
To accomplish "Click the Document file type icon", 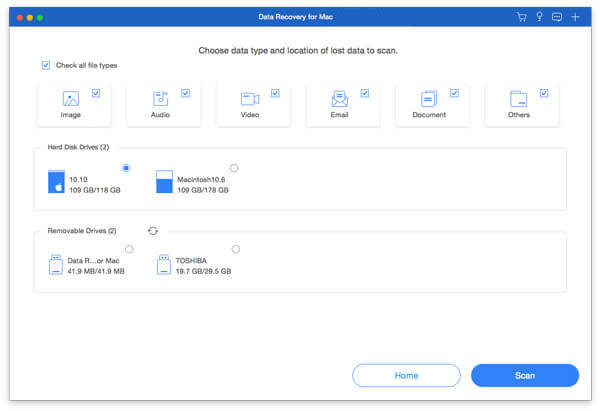I will [x=429, y=98].
